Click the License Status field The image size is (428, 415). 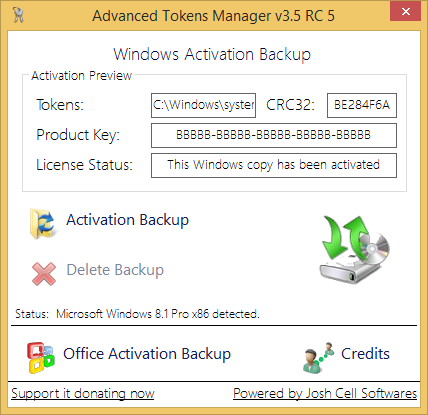[274, 165]
